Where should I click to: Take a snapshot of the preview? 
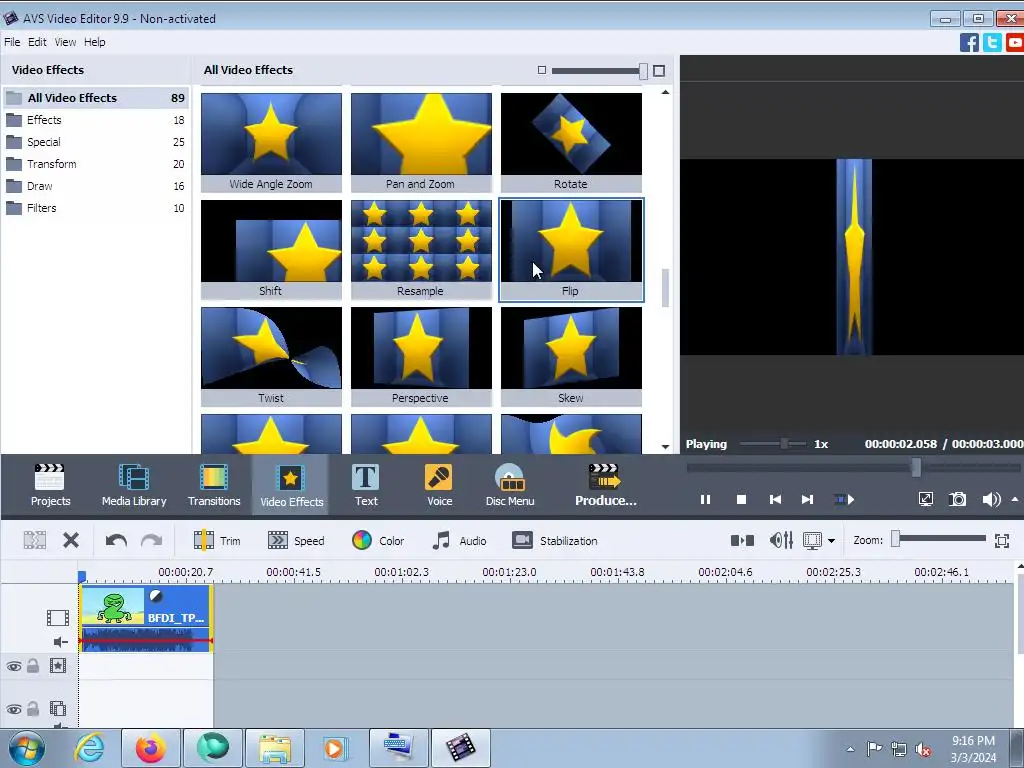coord(957,500)
